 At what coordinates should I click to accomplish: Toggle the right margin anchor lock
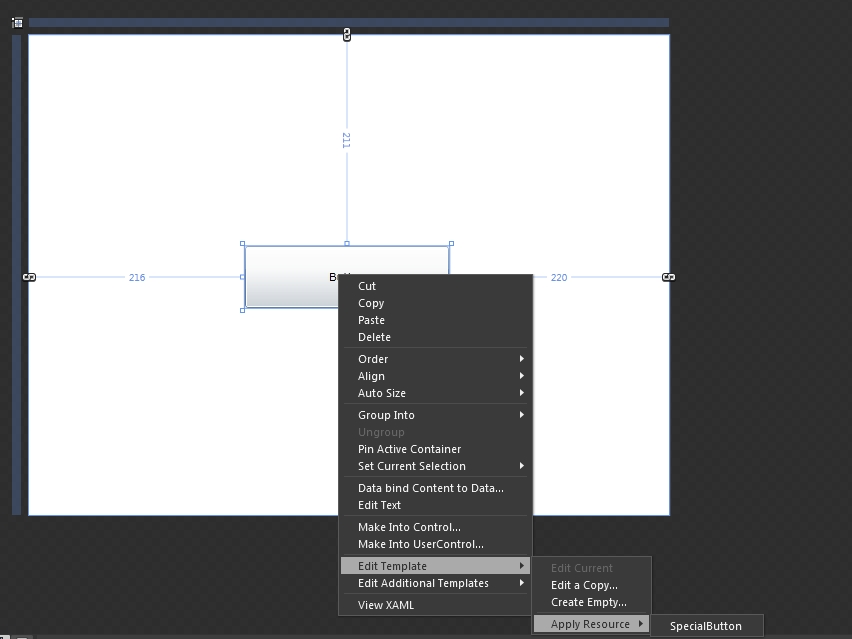point(668,277)
